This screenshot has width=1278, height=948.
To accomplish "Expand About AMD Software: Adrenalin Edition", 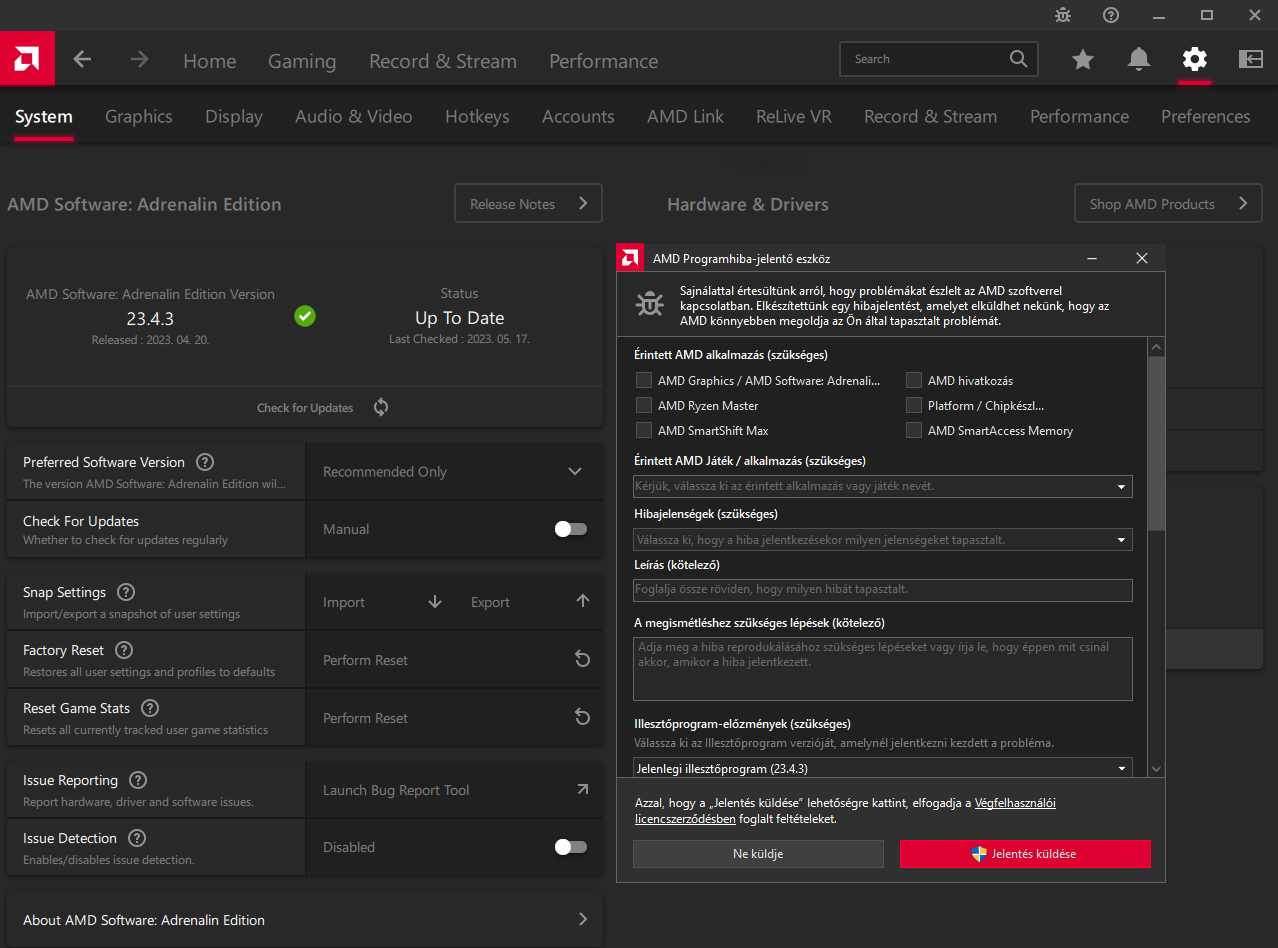I will [x=305, y=919].
